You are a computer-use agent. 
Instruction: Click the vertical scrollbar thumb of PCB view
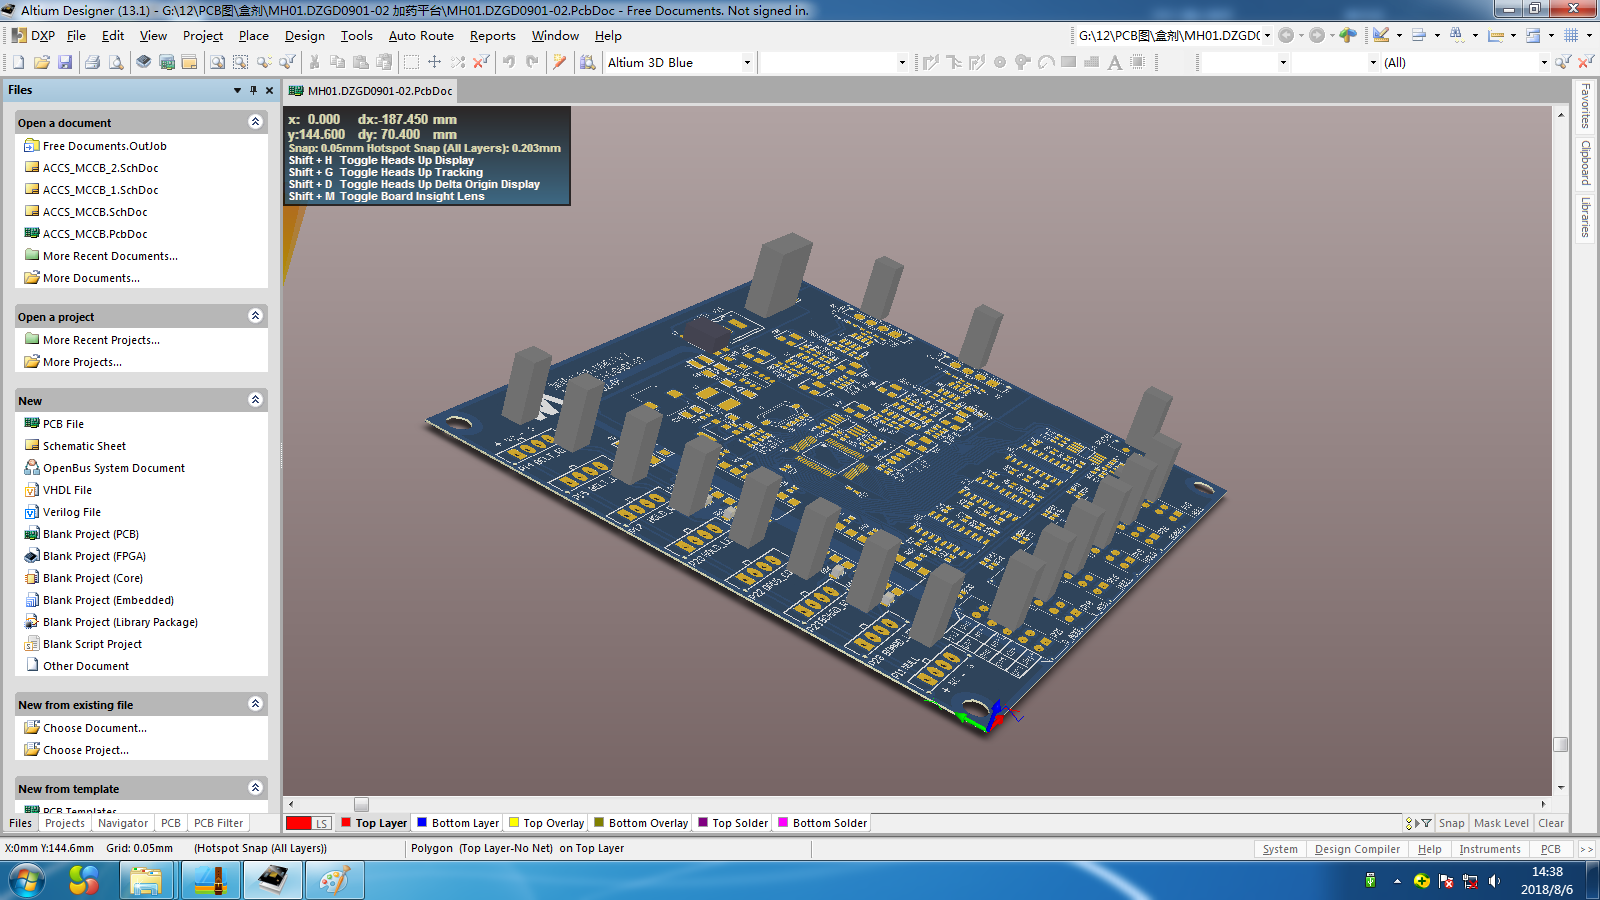click(1560, 745)
